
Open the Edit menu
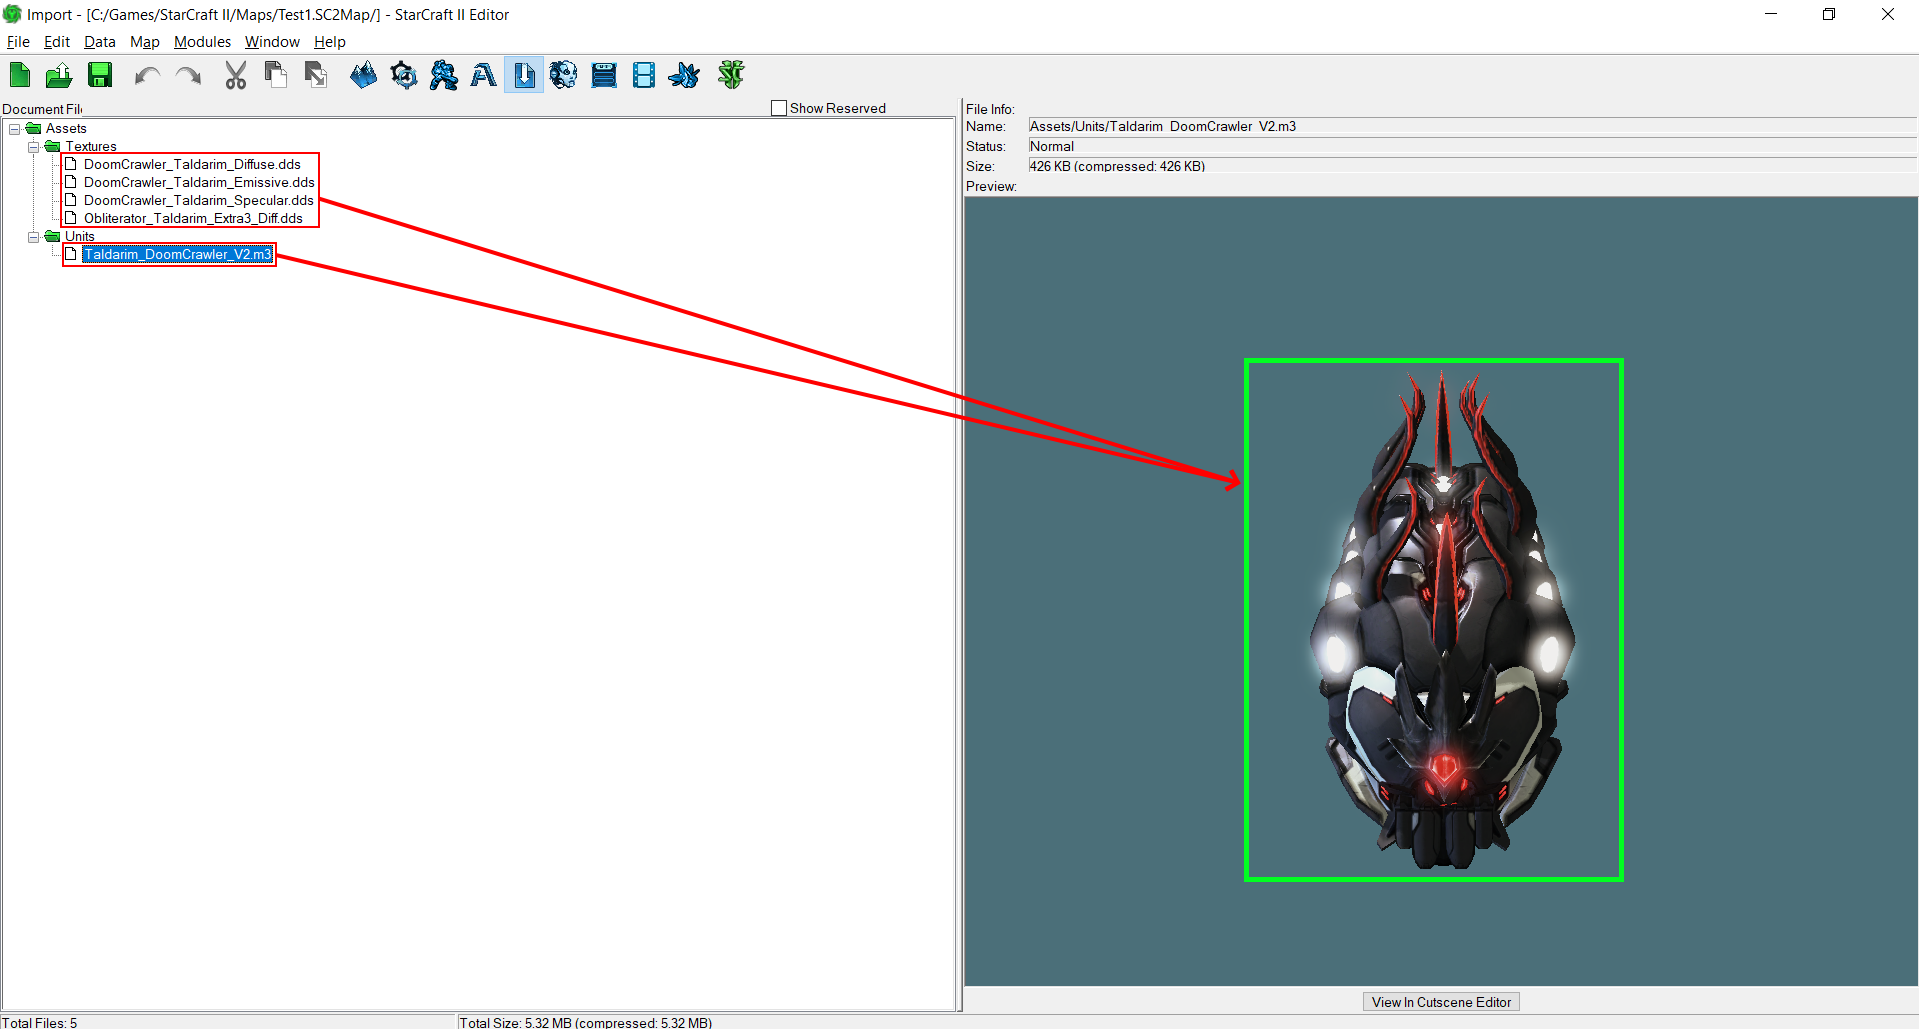[x=57, y=42]
